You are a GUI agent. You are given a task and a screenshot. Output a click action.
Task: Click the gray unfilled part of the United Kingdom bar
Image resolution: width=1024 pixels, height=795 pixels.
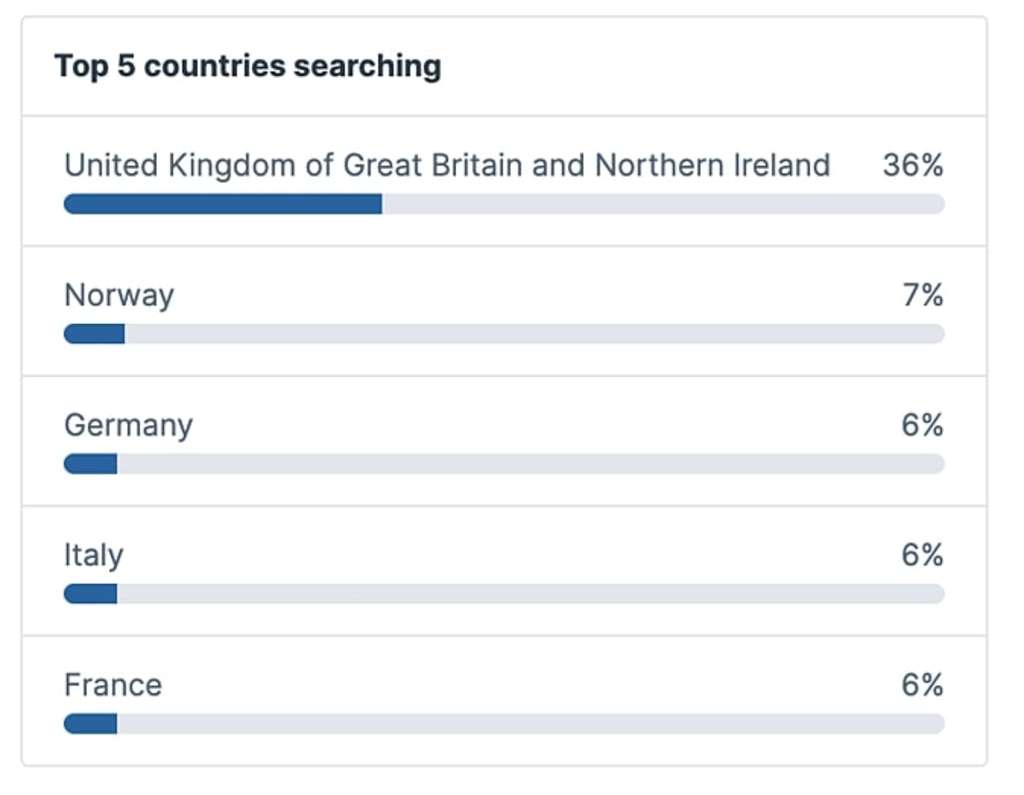tap(662, 204)
